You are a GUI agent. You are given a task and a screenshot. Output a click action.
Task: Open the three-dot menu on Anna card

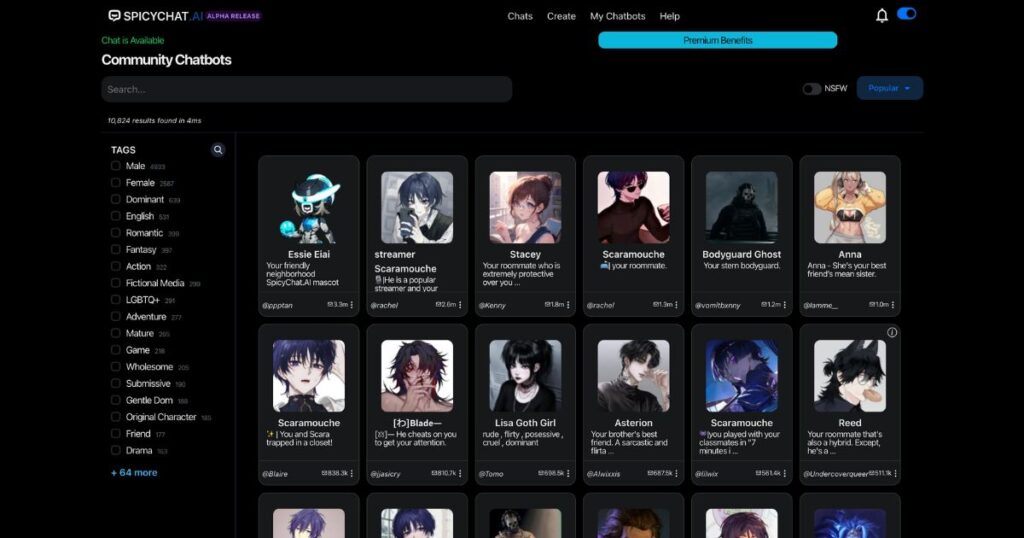click(x=893, y=305)
